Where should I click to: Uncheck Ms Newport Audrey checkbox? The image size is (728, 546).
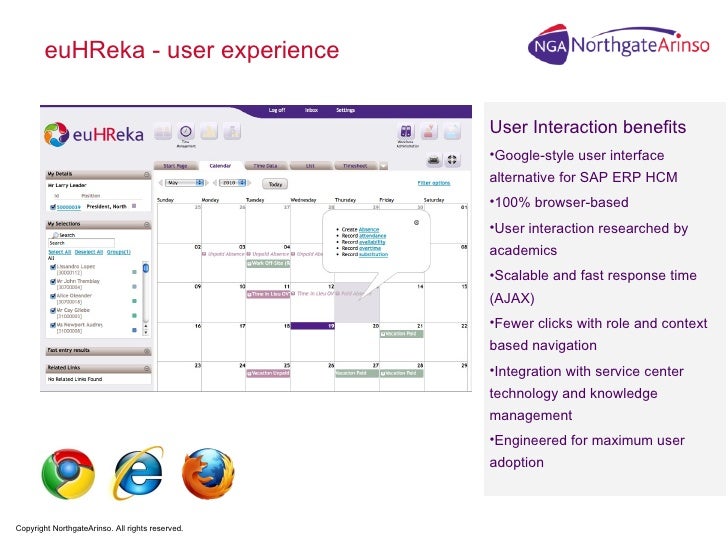[52, 325]
